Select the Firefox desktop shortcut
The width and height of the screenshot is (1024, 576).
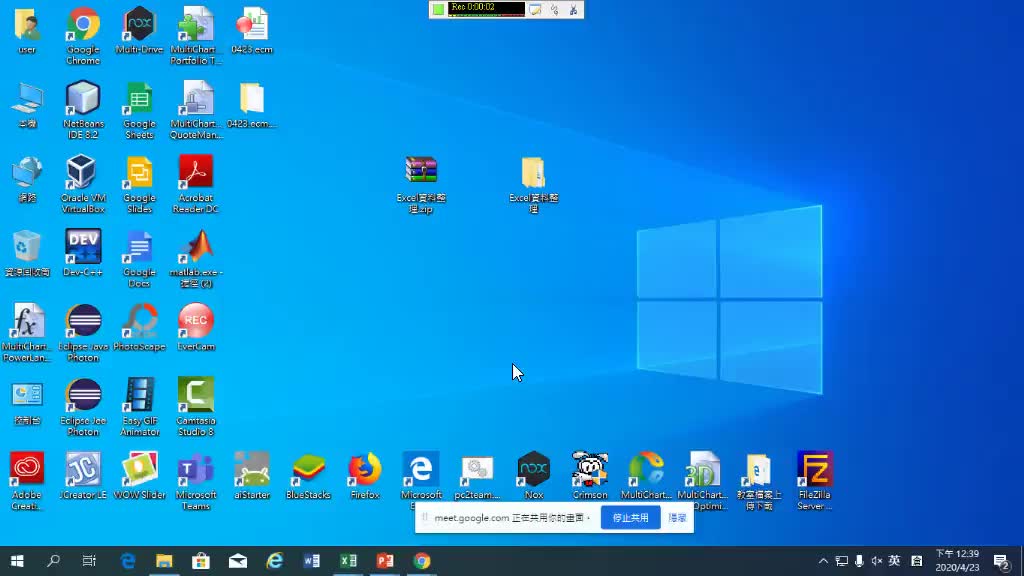click(364, 475)
